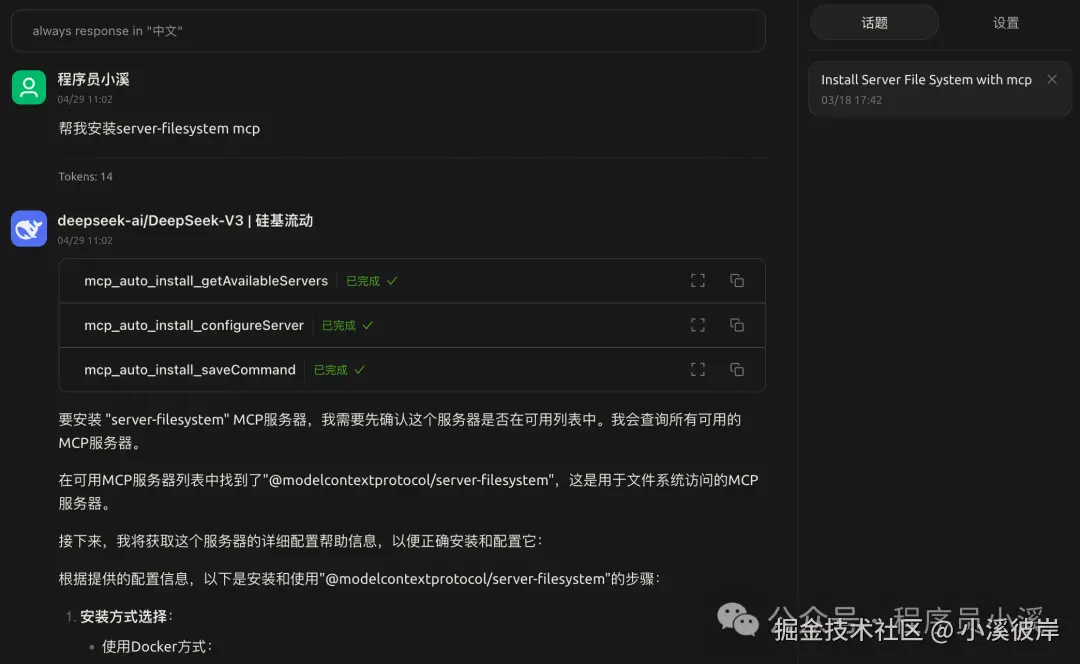
Task: Click the paragraph starting with 根据提供的配置信息
Action: [x=359, y=579]
